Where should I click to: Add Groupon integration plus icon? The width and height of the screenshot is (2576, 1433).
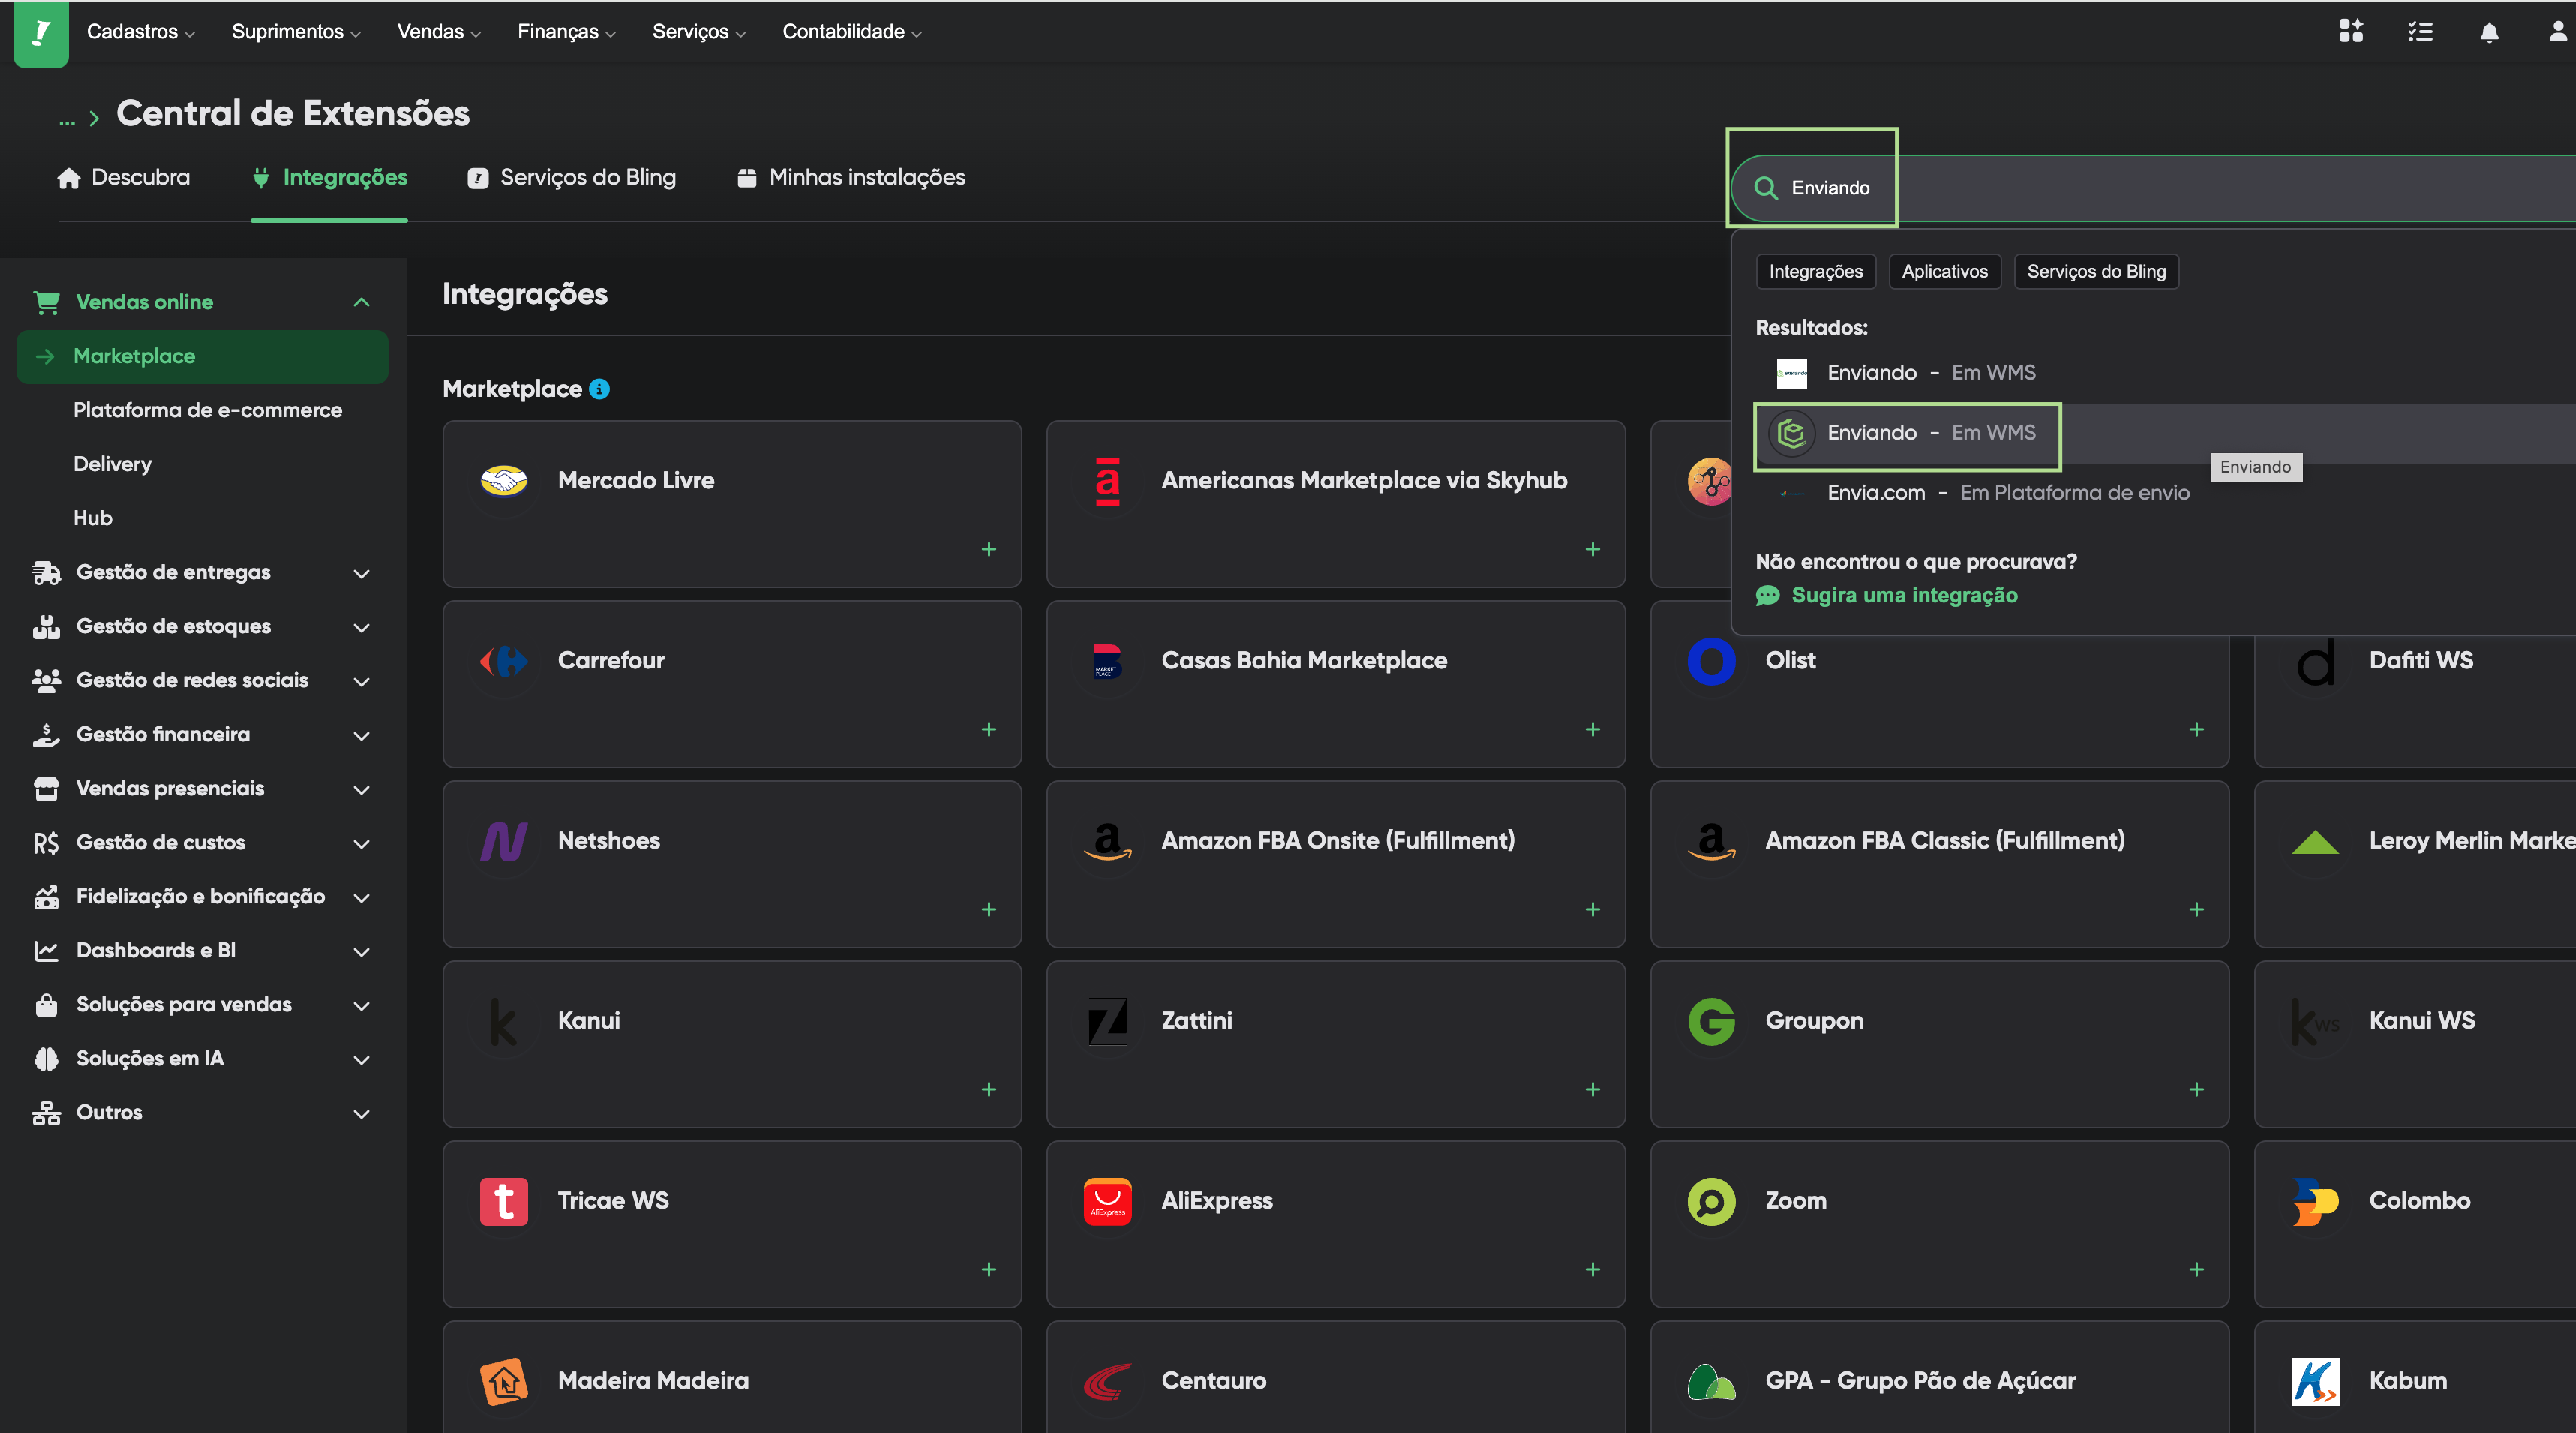point(2196,1089)
